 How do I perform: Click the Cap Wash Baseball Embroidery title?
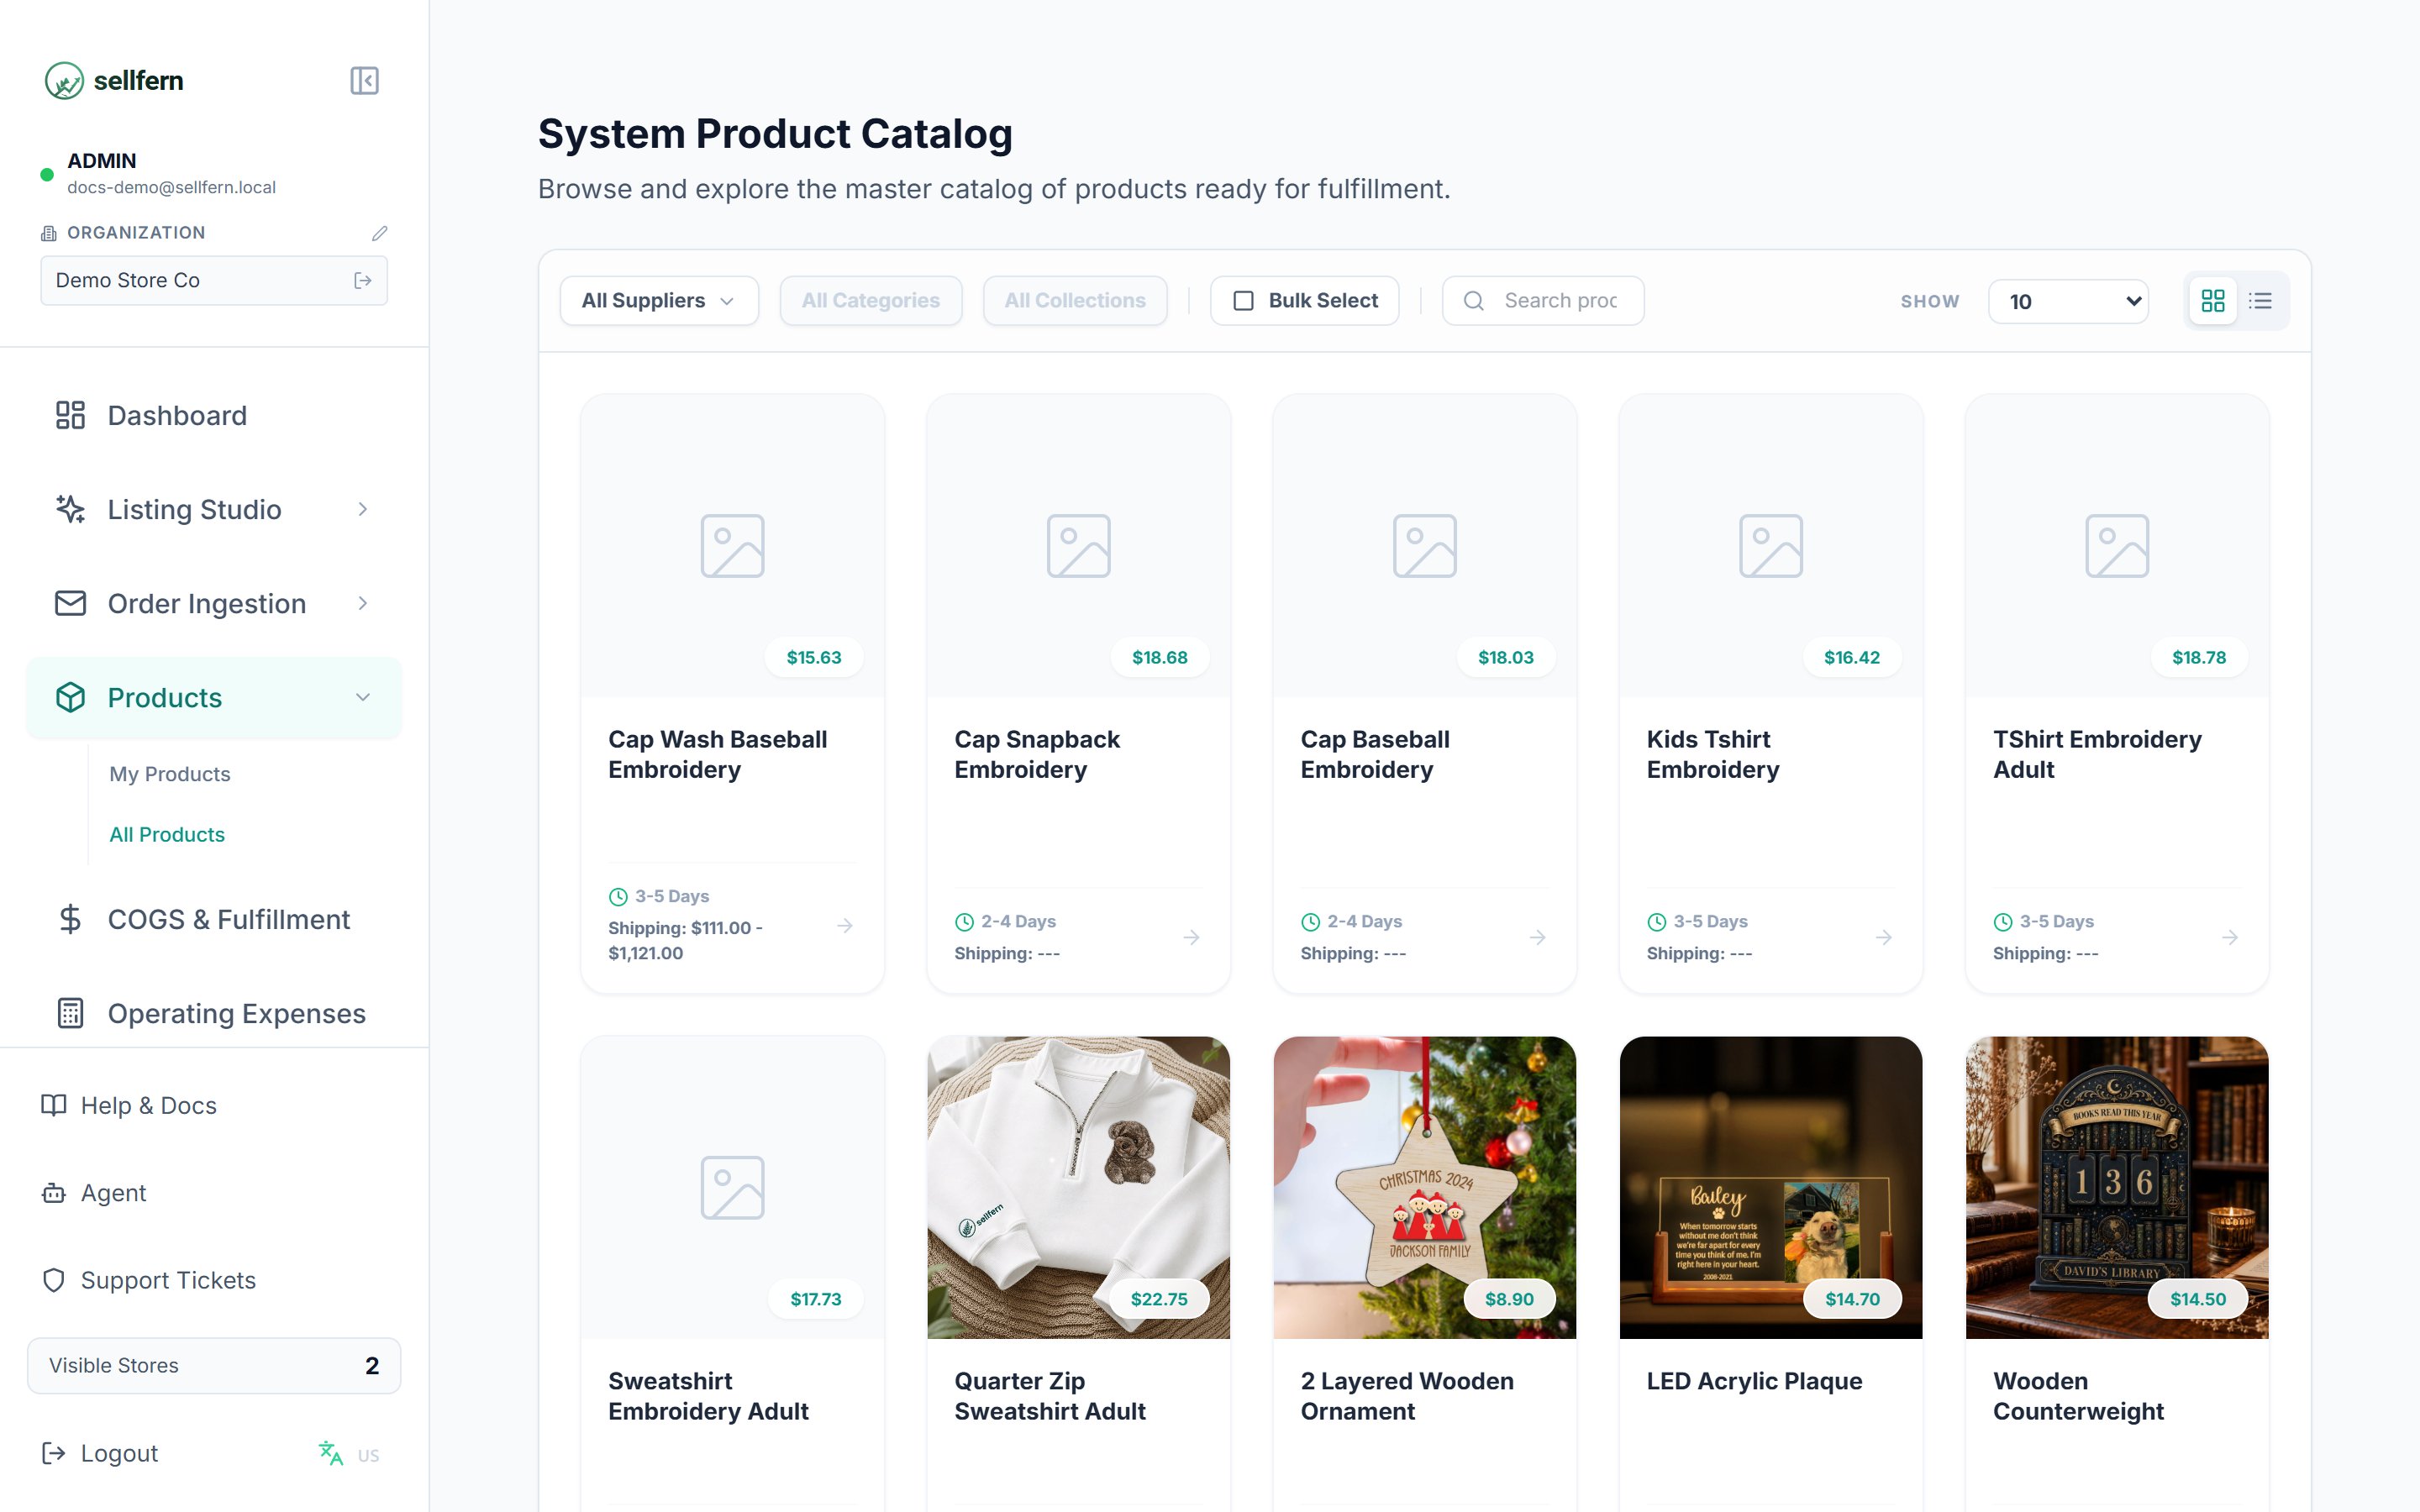click(x=718, y=754)
